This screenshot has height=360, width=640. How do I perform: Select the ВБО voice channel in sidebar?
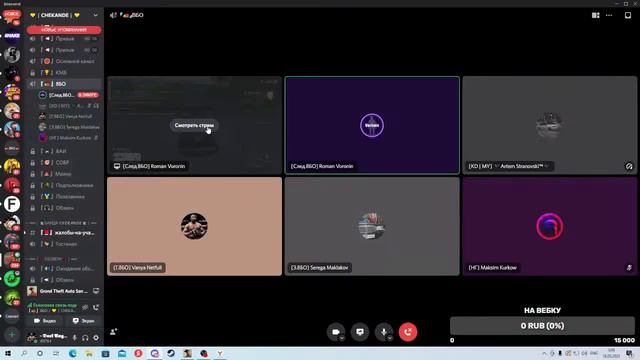tap(63, 84)
